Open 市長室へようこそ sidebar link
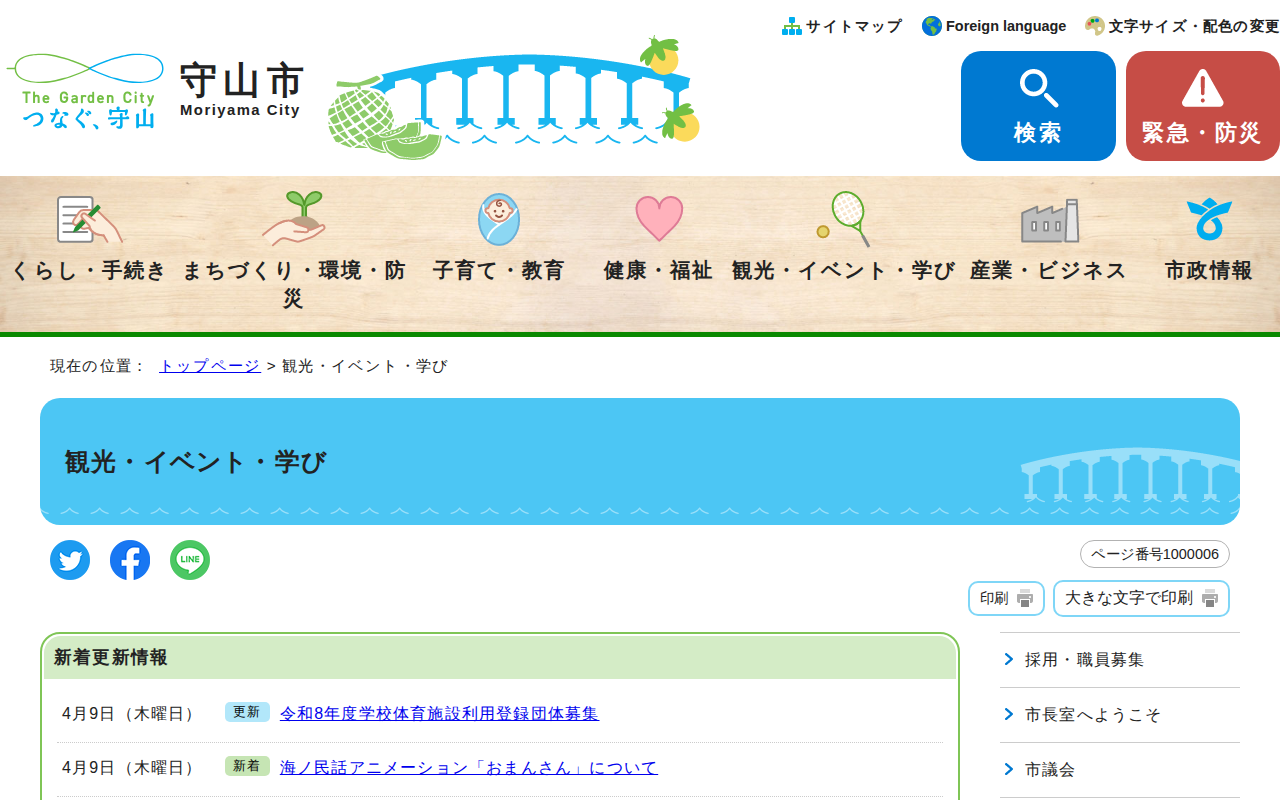The height and width of the screenshot is (800, 1280). [1093, 715]
